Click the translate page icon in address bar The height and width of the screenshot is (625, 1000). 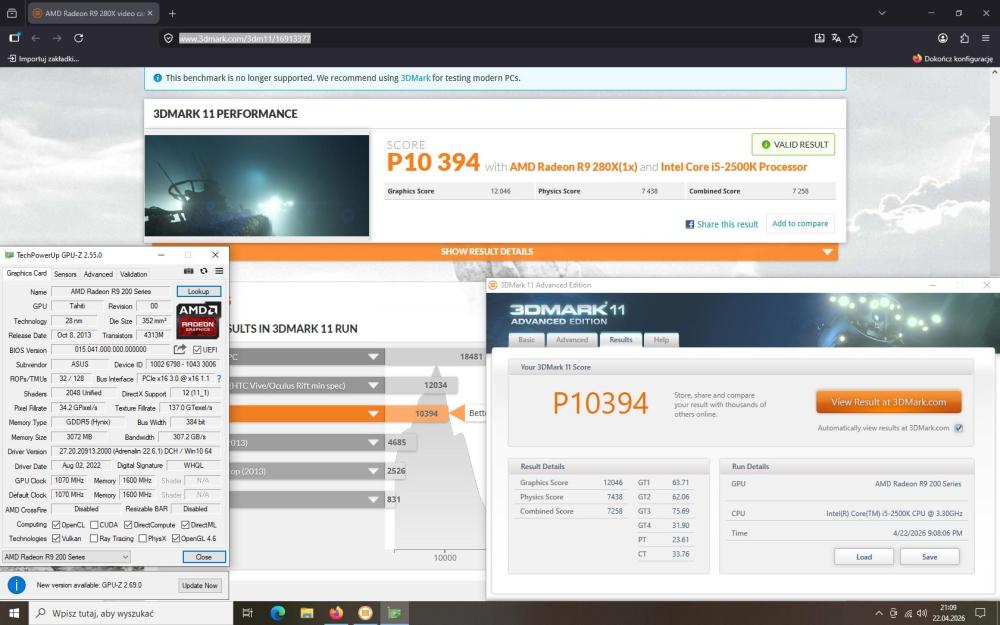[x=836, y=38]
